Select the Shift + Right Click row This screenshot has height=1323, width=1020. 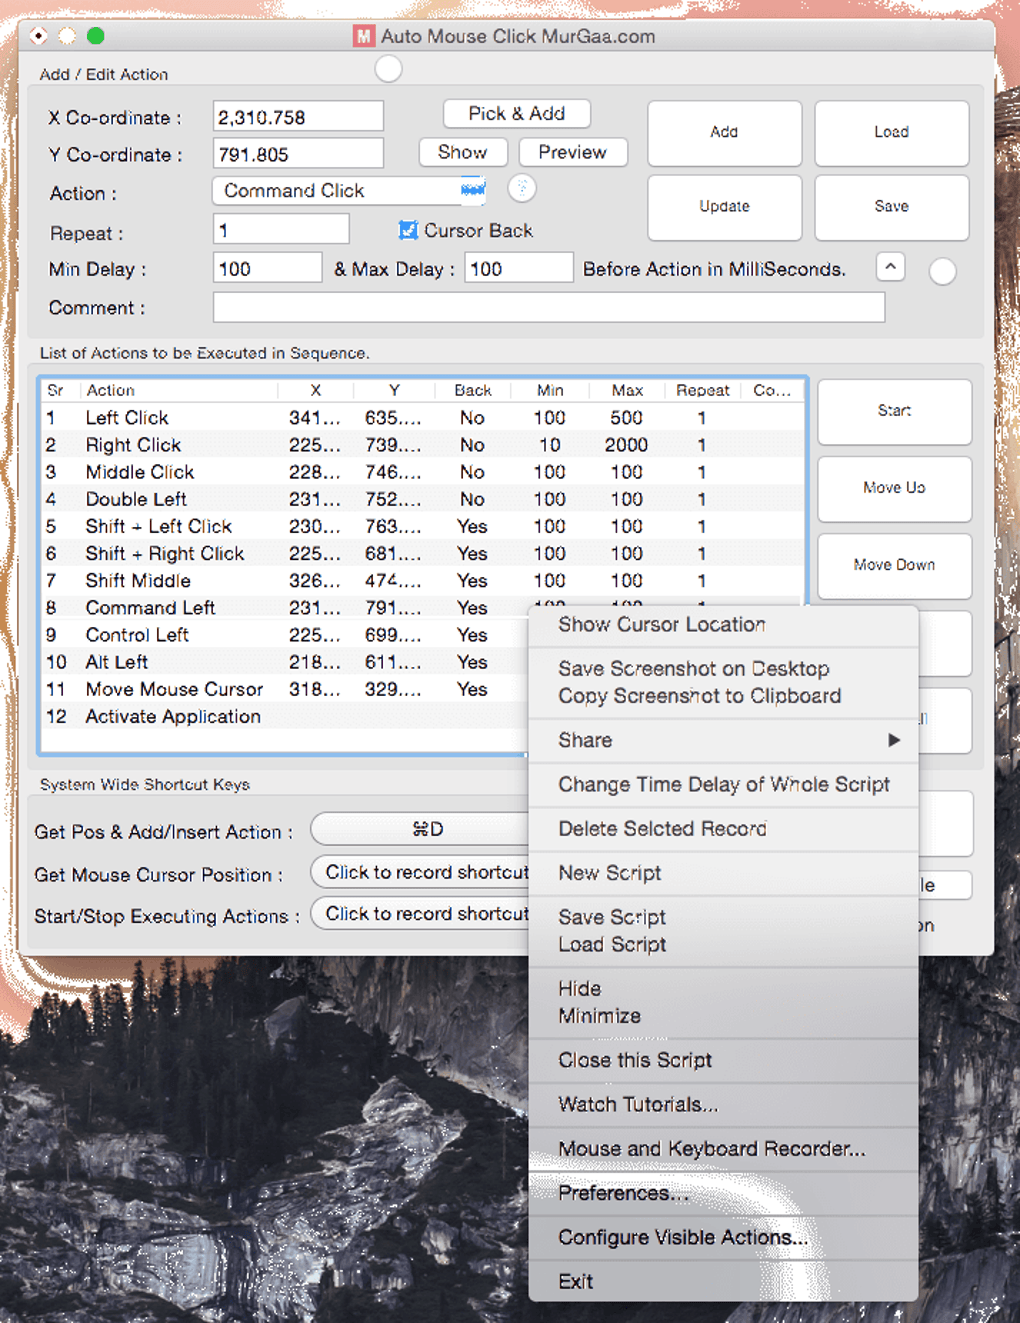(x=422, y=553)
